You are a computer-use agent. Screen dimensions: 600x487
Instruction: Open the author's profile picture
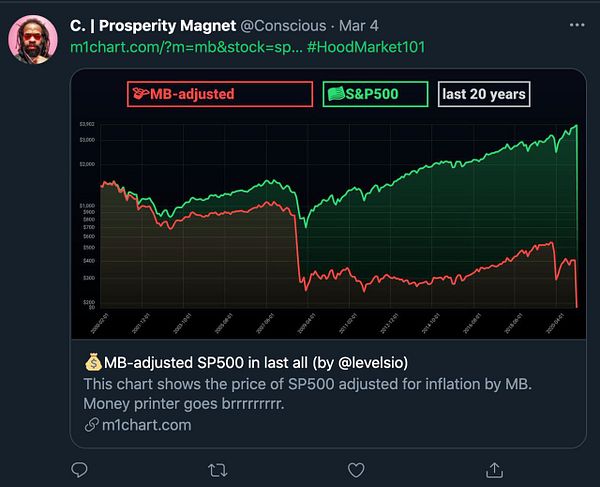click(x=33, y=41)
